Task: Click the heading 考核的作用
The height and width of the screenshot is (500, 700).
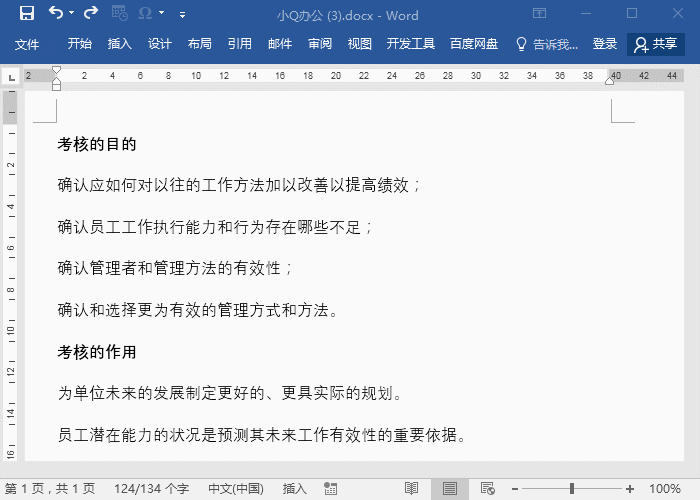Action: click(x=97, y=352)
